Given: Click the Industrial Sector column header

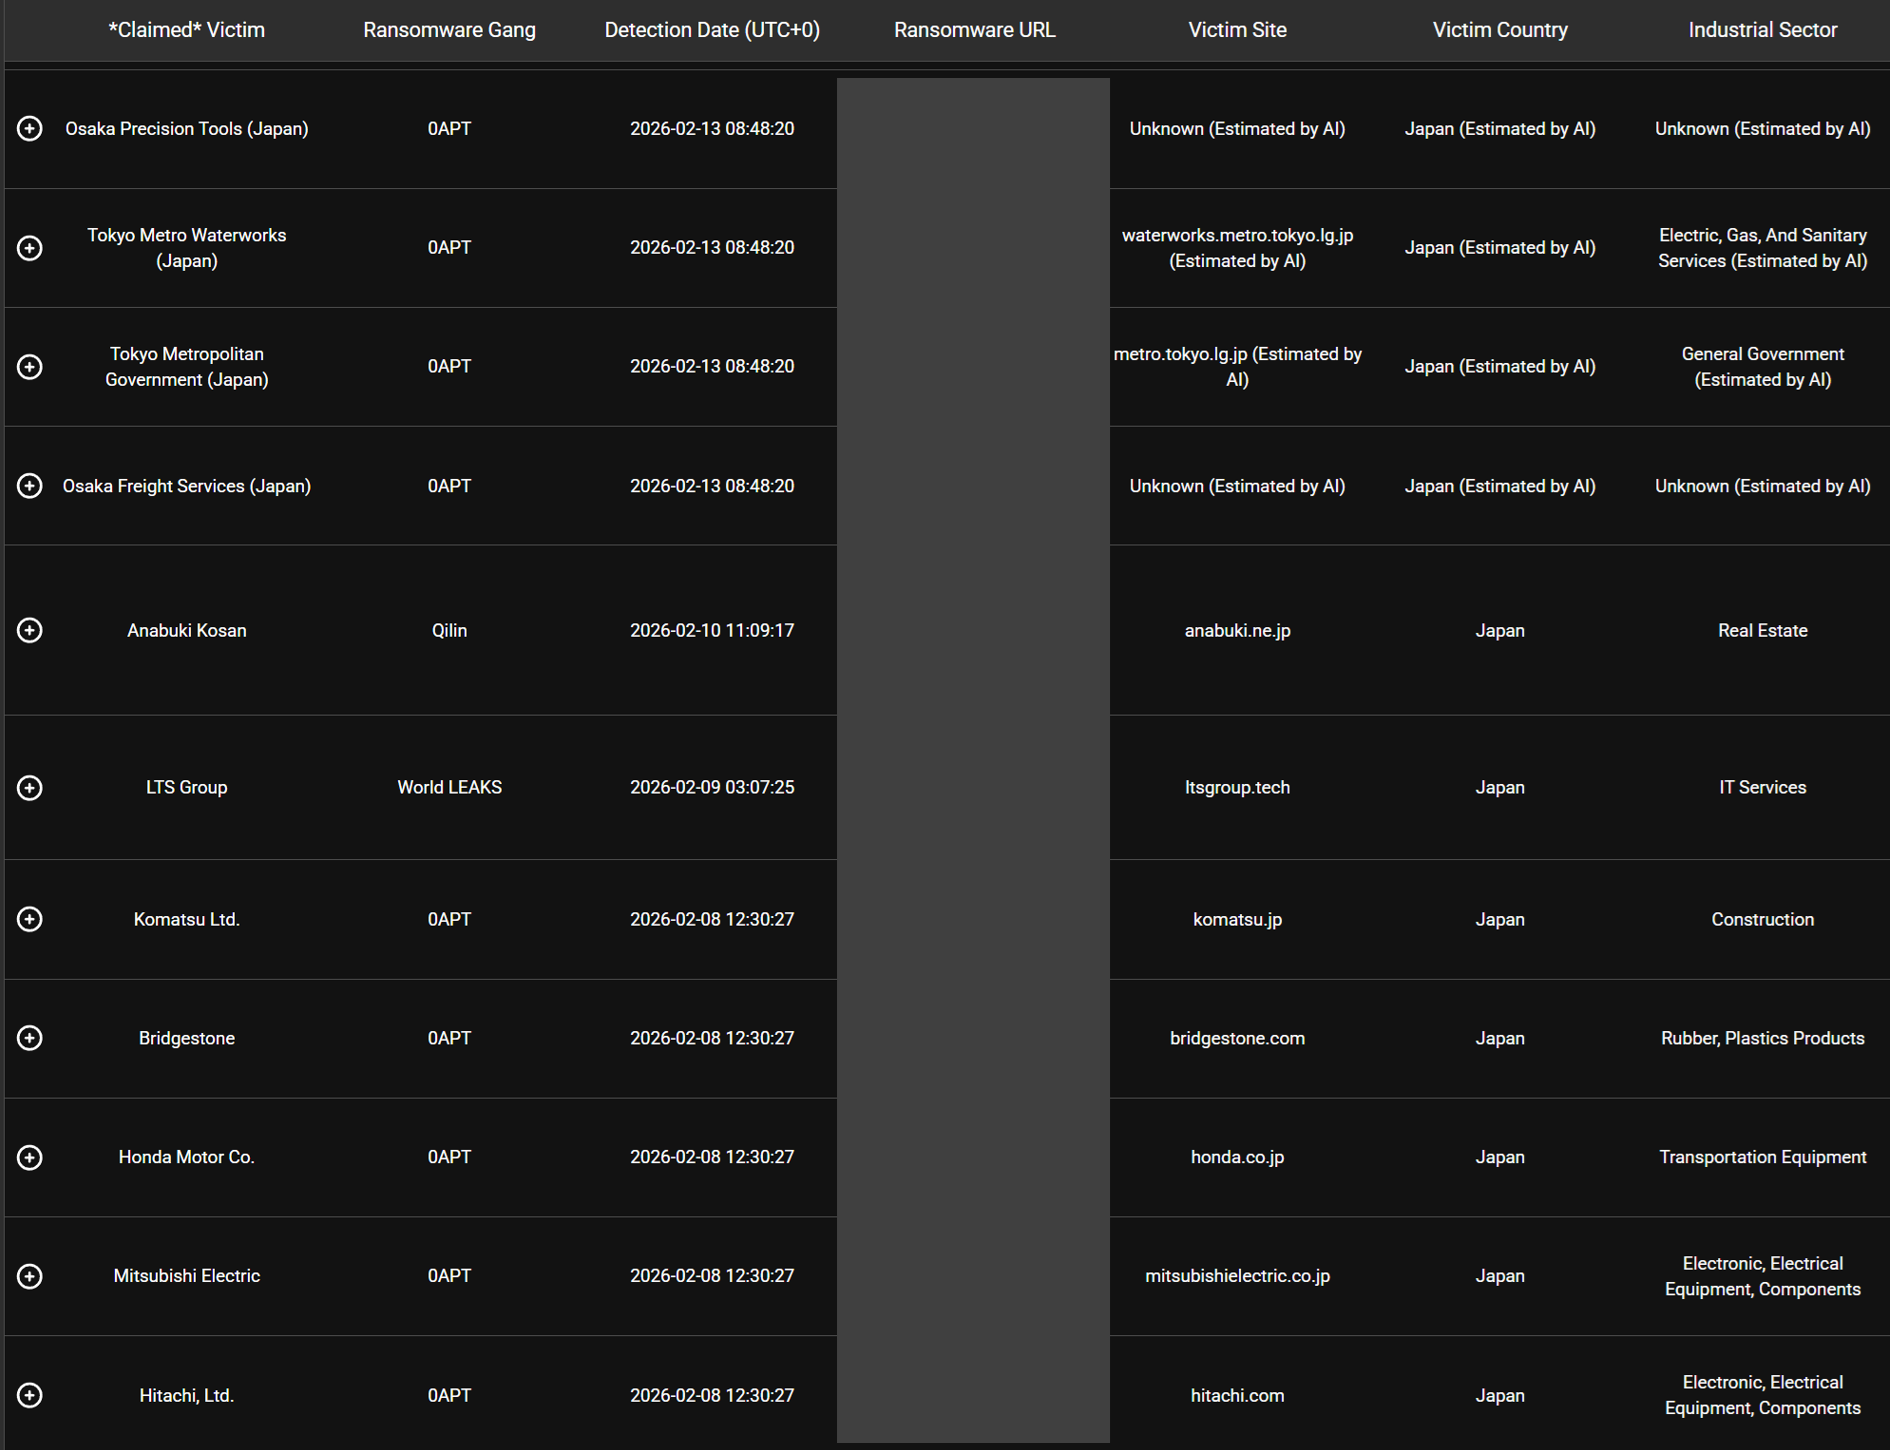Looking at the screenshot, I should 1762,30.
